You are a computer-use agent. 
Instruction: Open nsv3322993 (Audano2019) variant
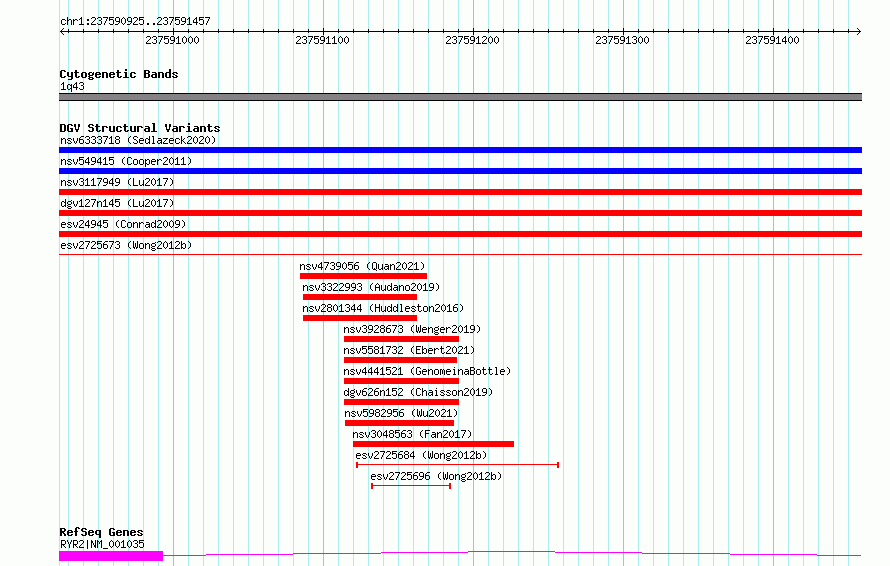(x=371, y=287)
